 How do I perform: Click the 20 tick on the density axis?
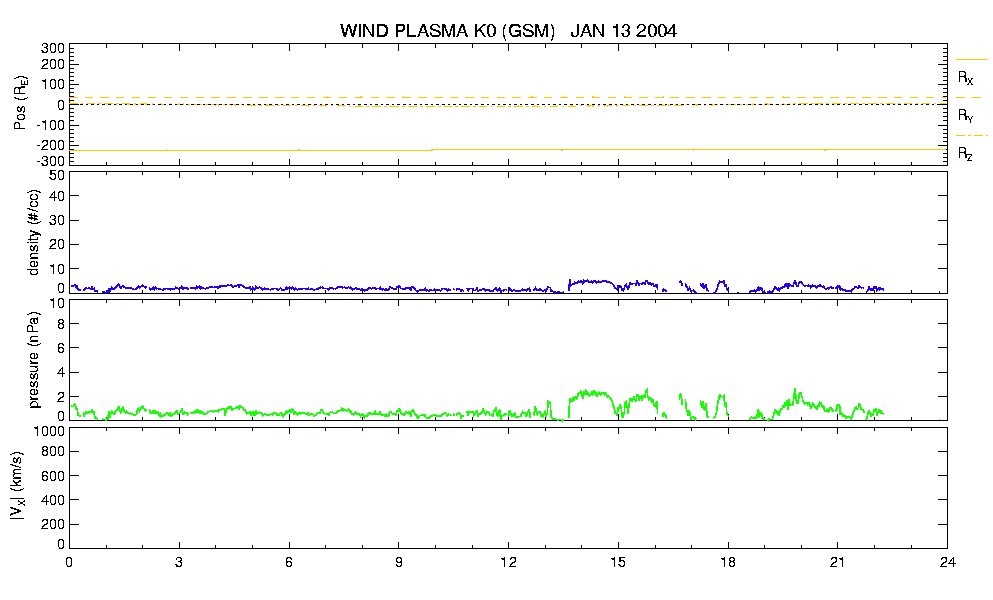[57, 245]
